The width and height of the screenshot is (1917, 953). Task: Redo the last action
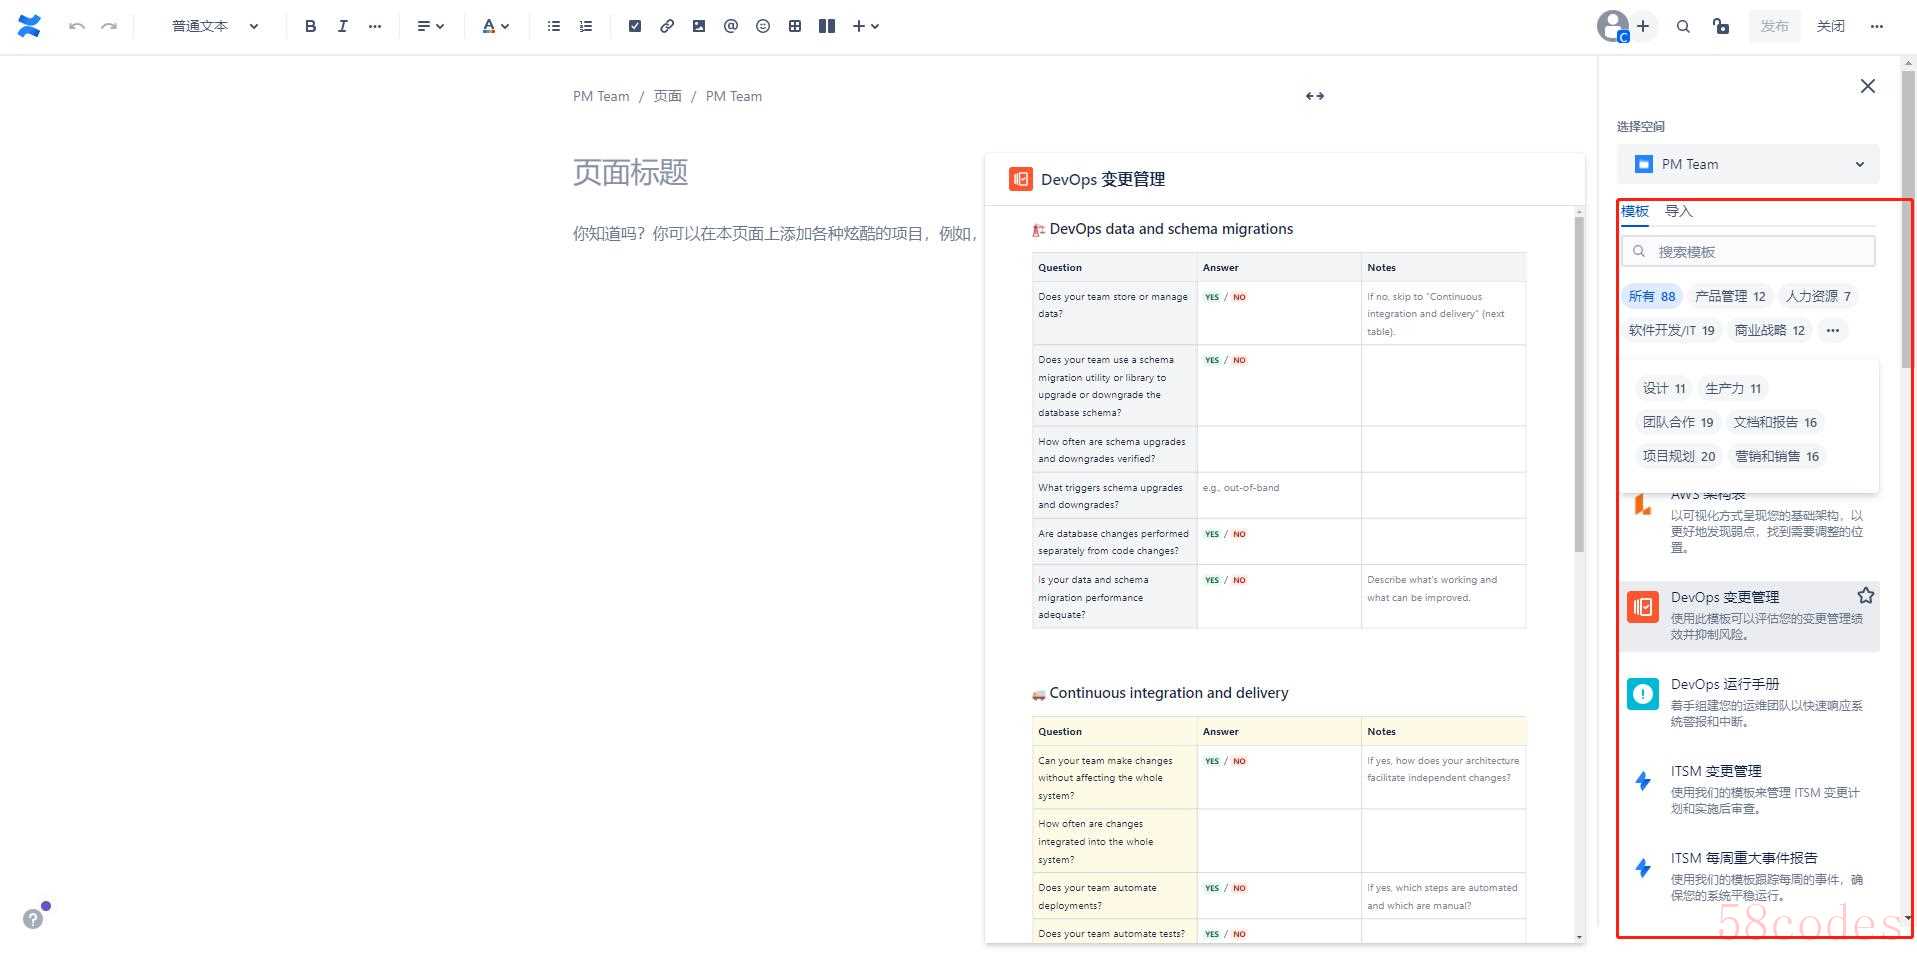109,26
